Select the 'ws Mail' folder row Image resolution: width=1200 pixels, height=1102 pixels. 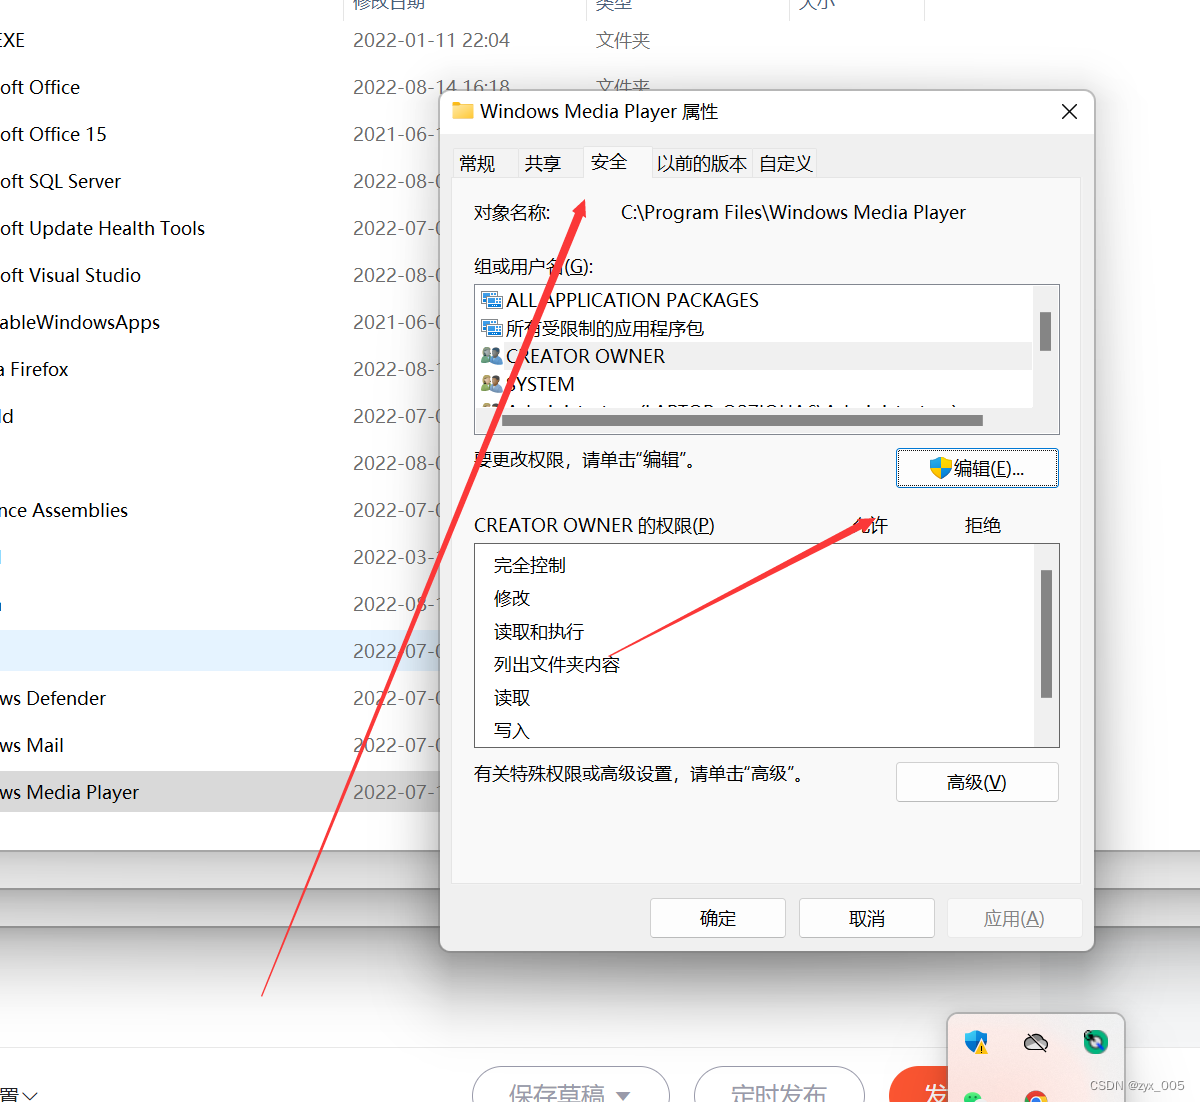click(220, 745)
